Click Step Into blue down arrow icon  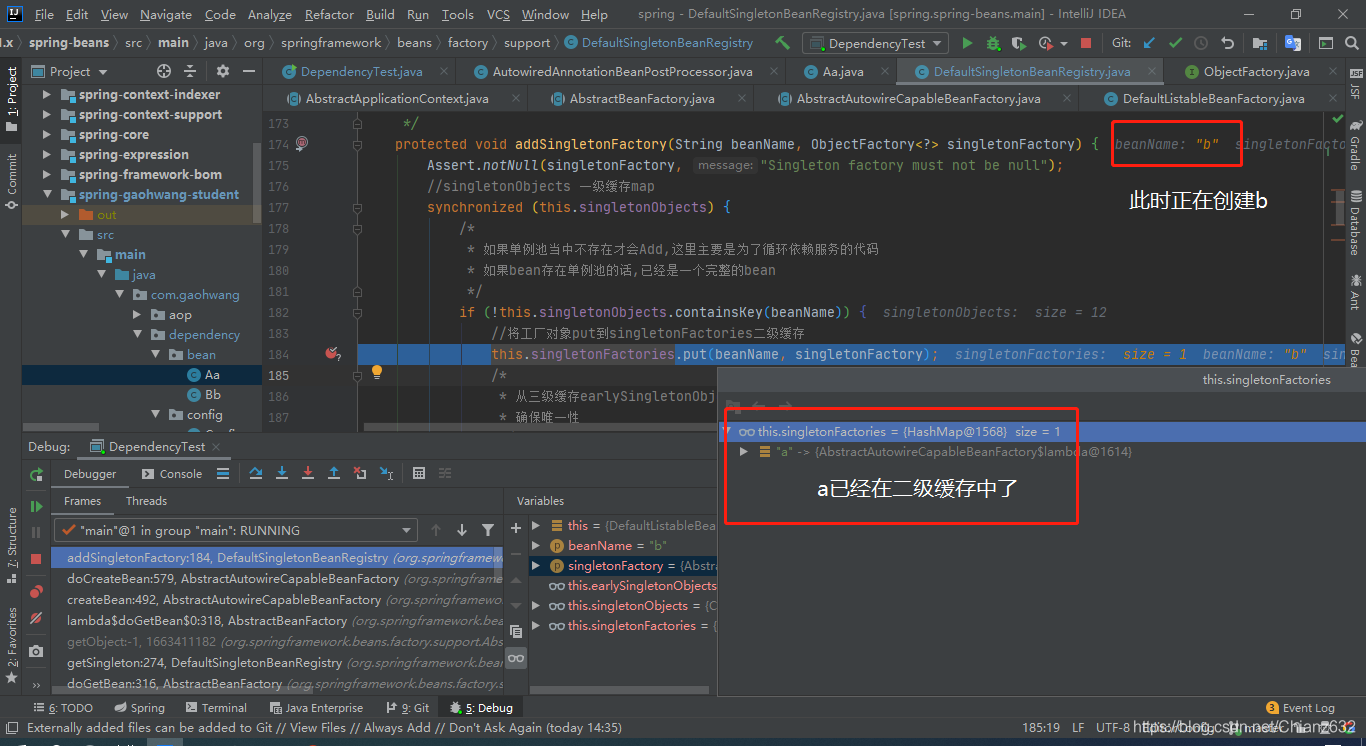[x=282, y=473]
